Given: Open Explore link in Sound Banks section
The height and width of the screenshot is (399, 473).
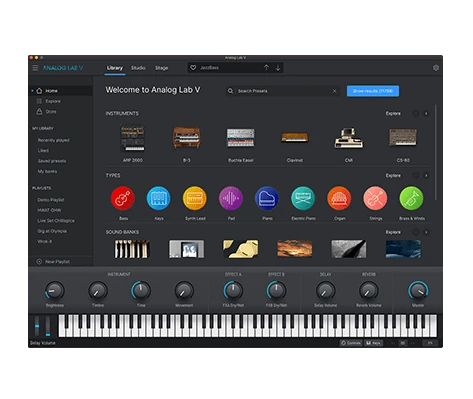Looking at the screenshot, I should tap(393, 232).
